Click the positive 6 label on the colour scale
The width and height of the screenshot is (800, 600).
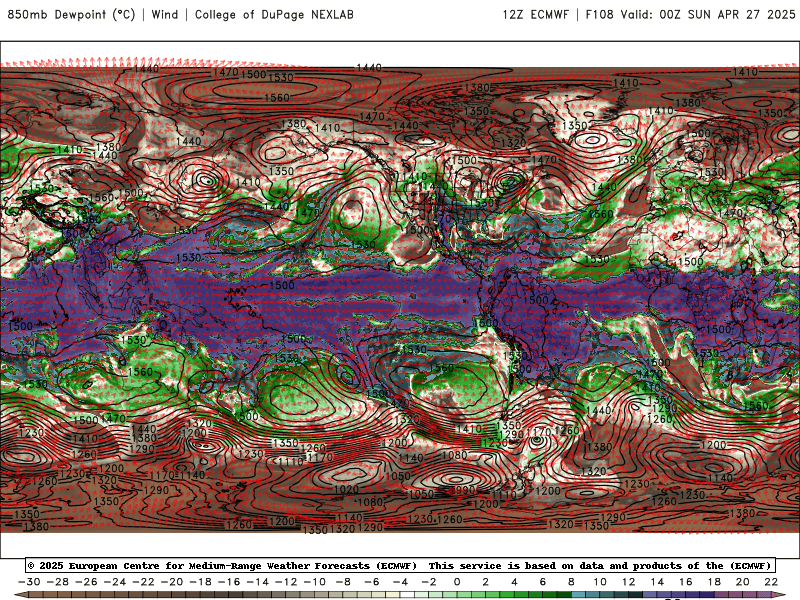point(542,582)
